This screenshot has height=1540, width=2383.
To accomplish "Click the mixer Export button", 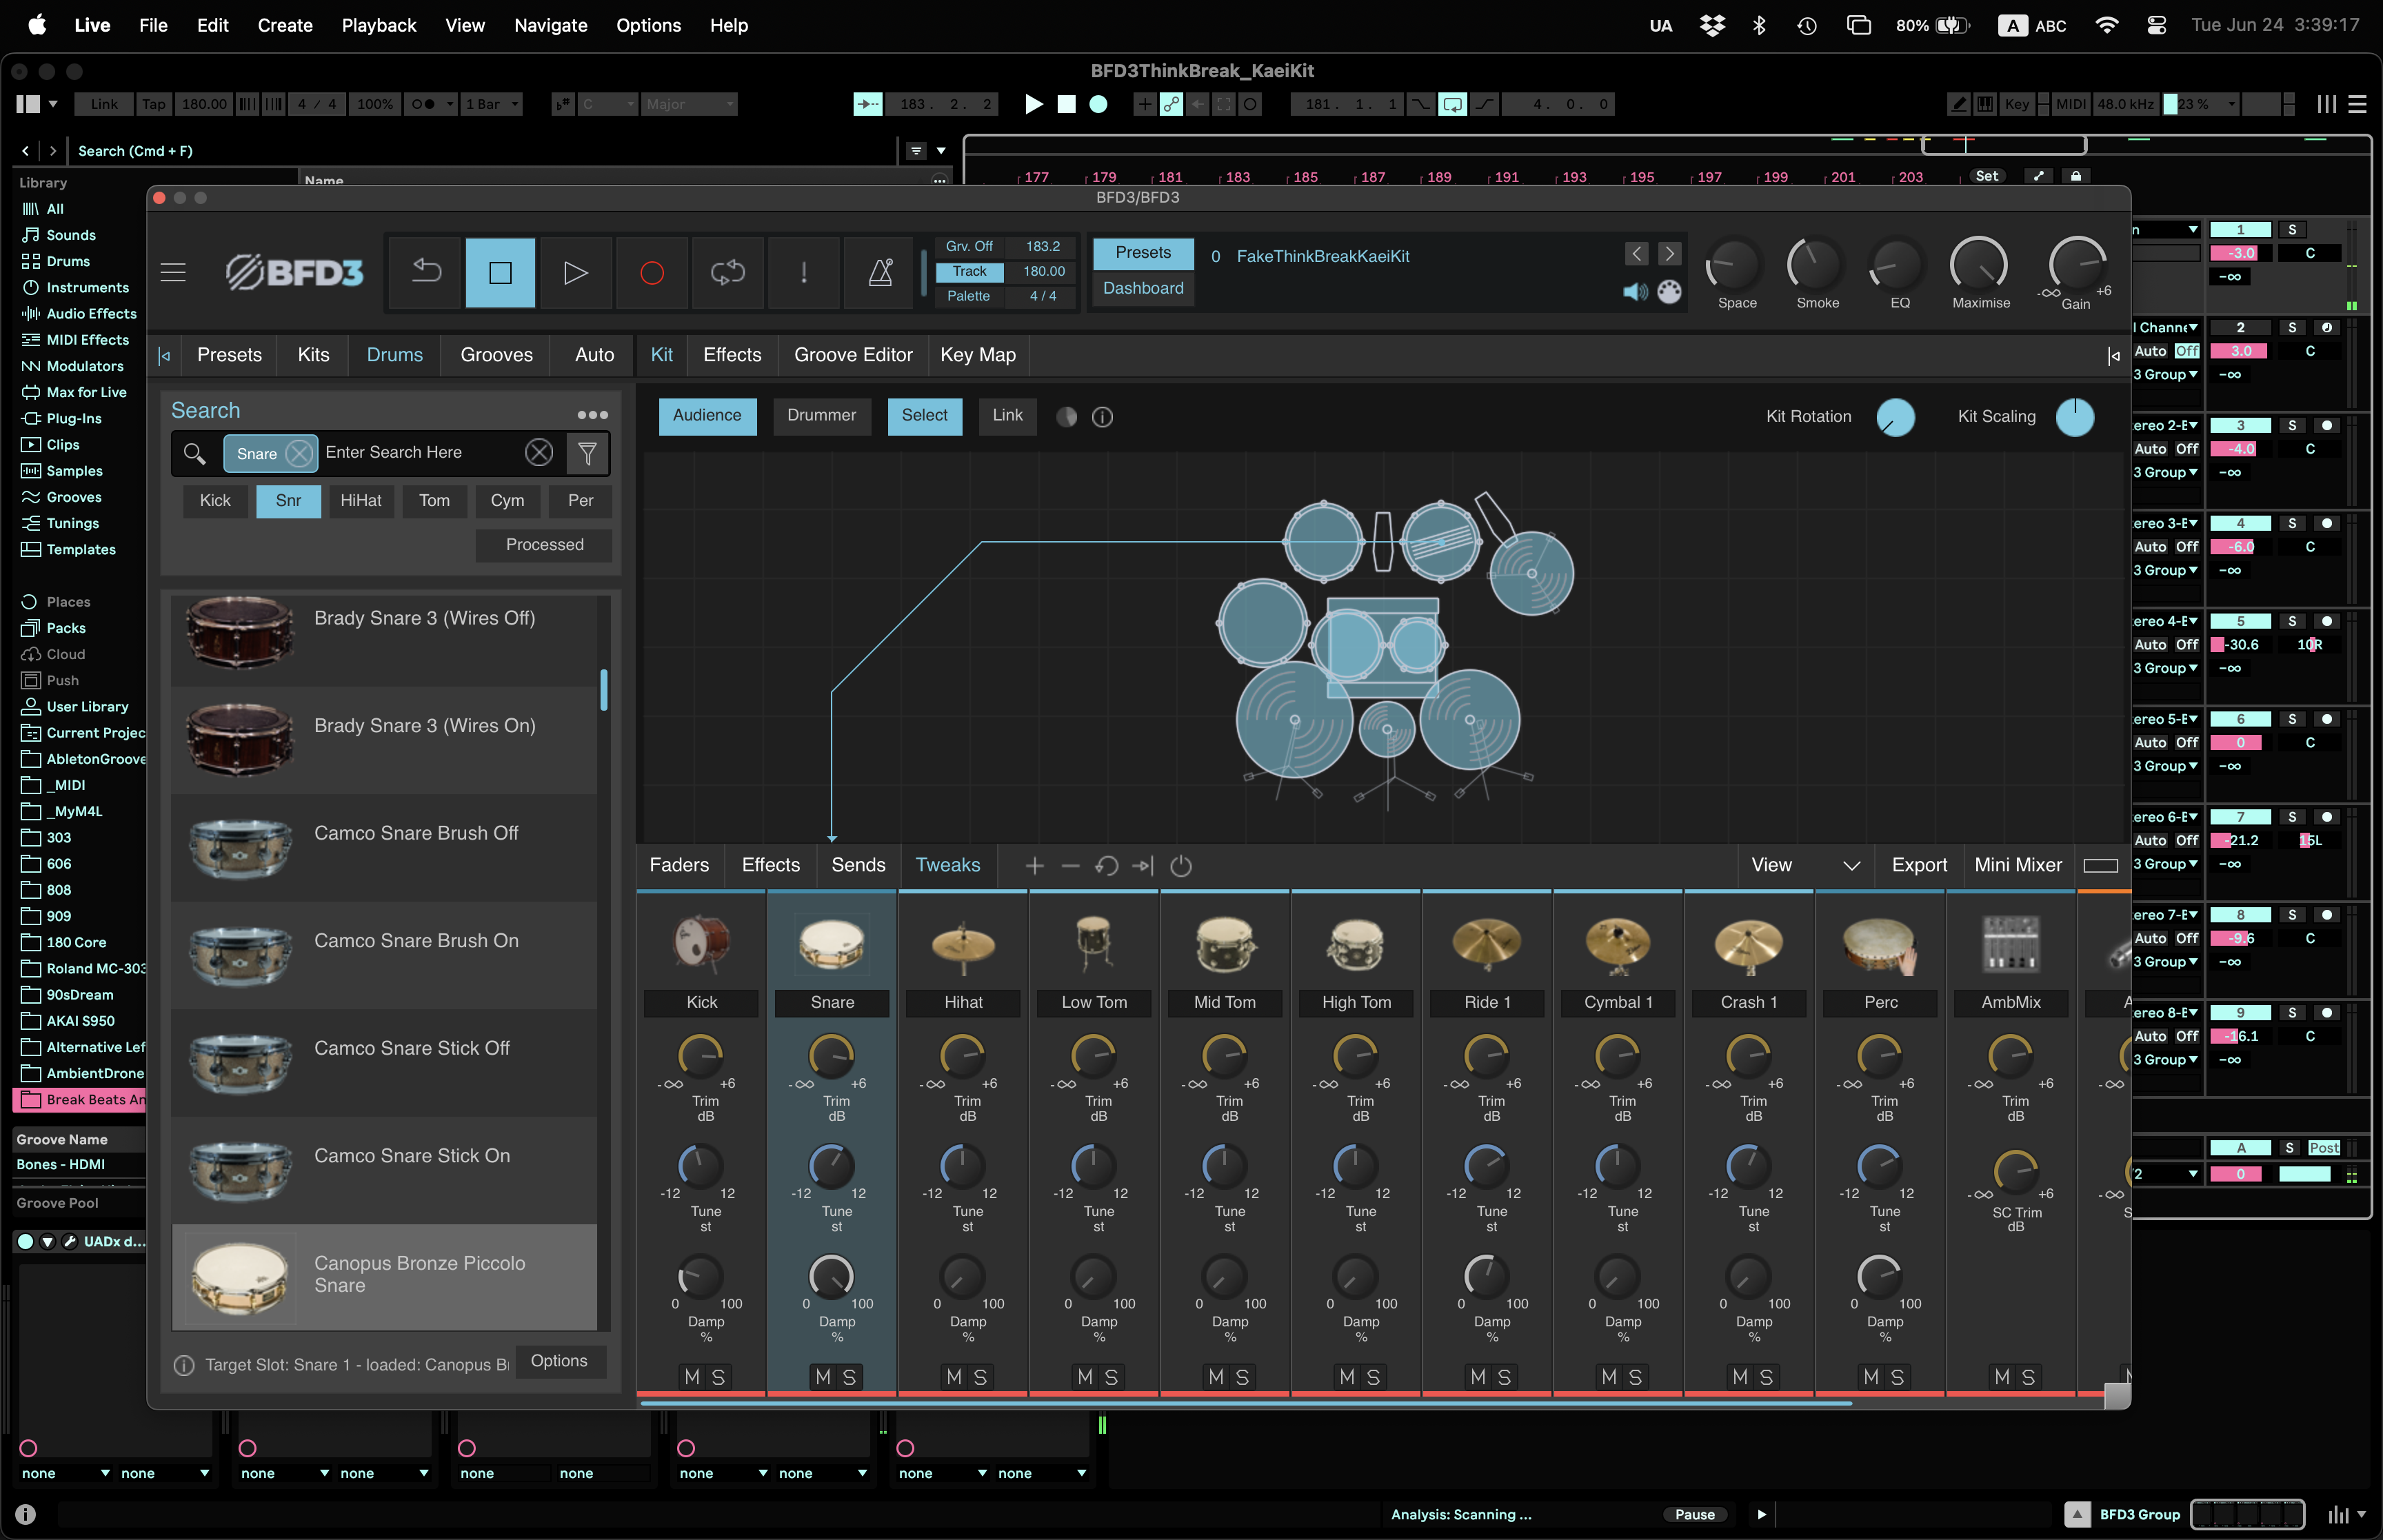I will pos(1919,866).
